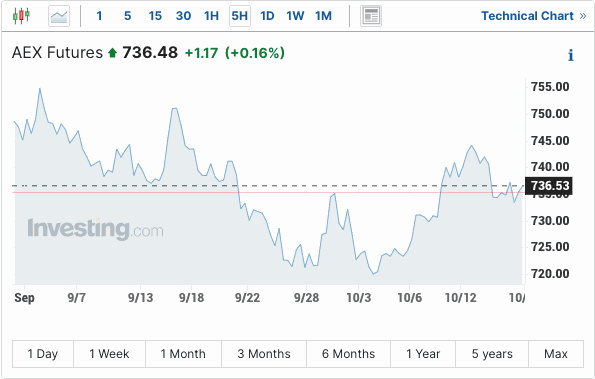Click the 750.00 axis label
This screenshot has width=595, height=379.
point(550,113)
